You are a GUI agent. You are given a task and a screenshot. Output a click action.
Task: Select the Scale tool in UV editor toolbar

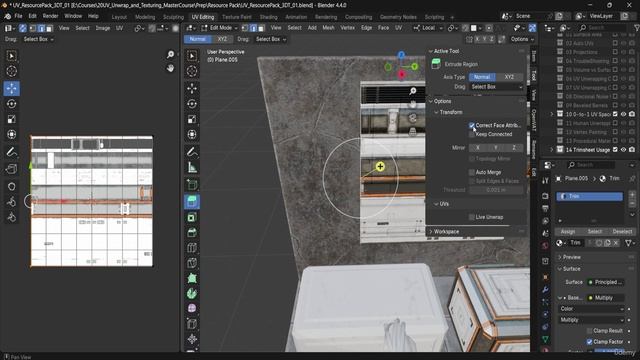[x=11, y=119]
